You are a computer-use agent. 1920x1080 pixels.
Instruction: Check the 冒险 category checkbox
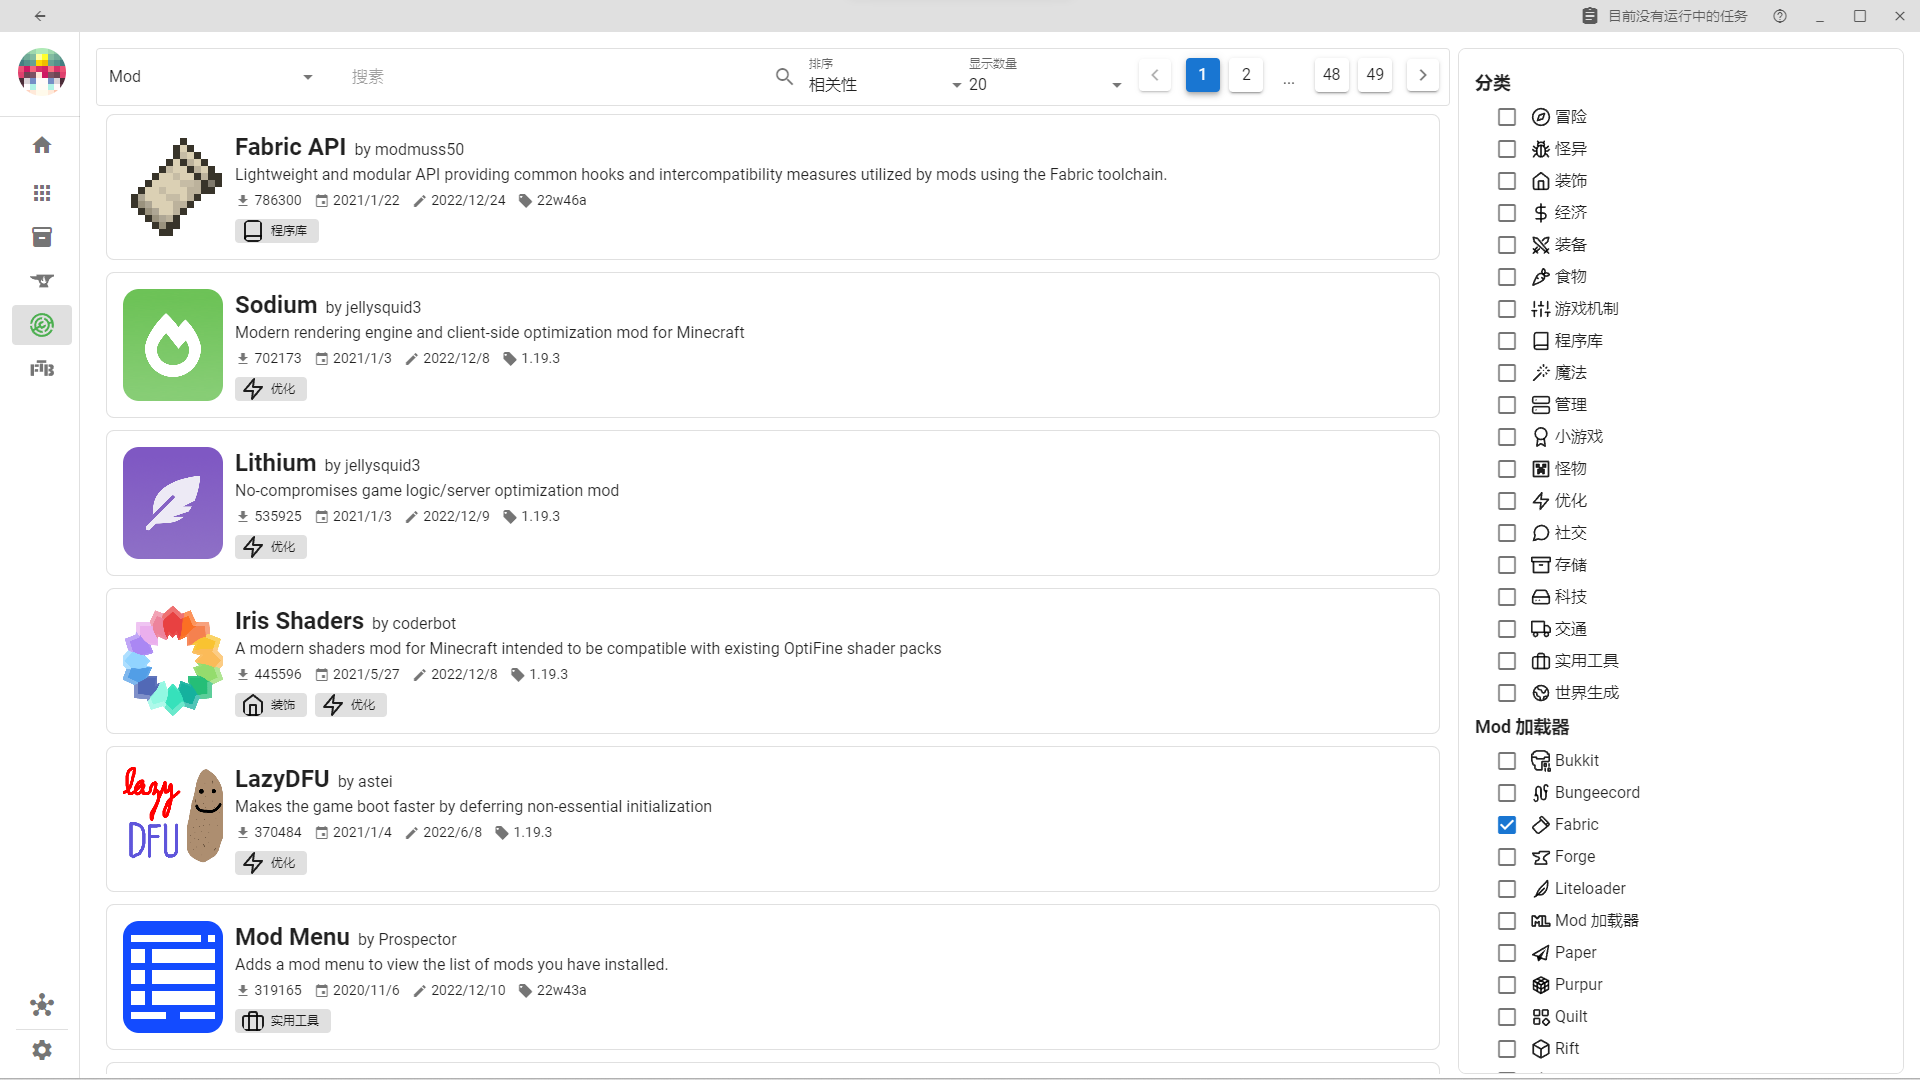(1507, 117)
